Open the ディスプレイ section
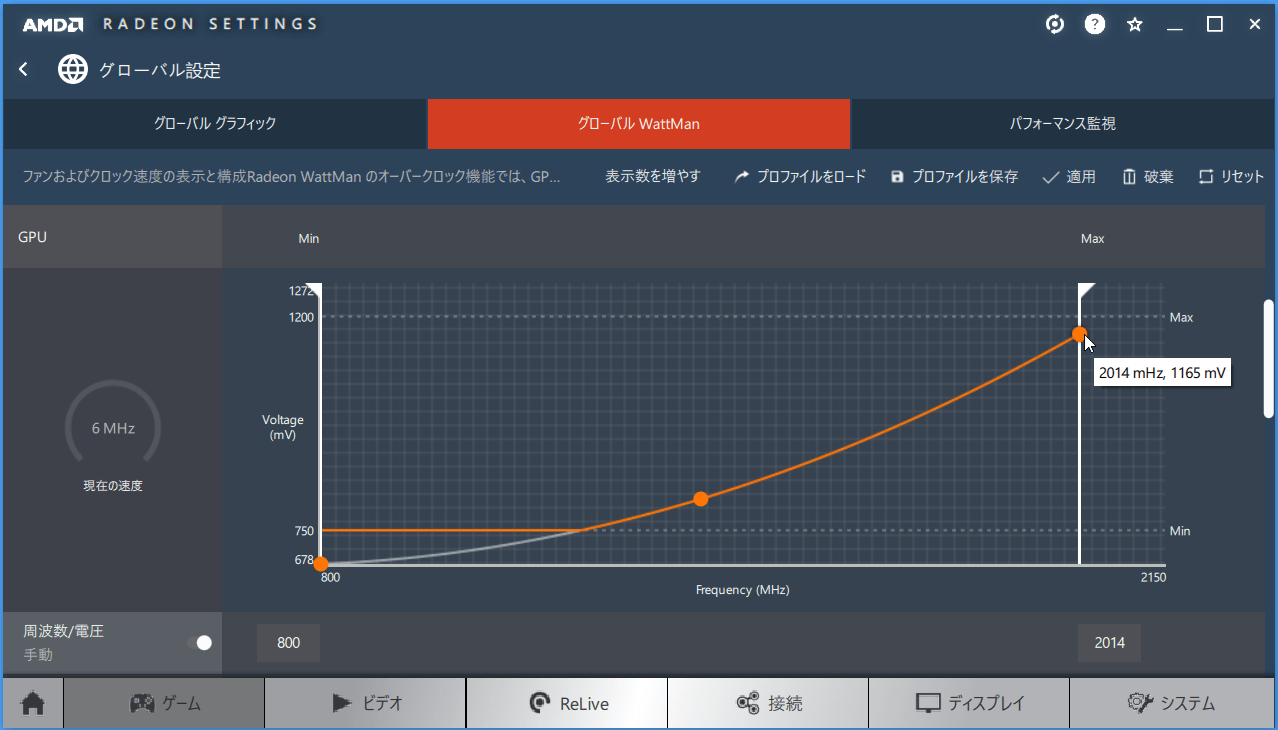 969,703
